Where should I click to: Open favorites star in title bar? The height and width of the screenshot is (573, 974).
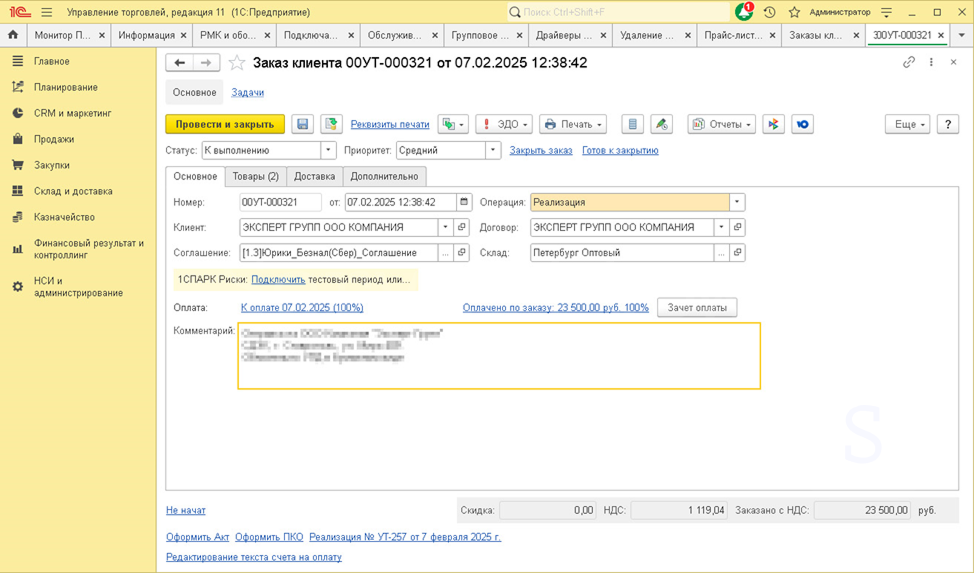coord(794,12)
